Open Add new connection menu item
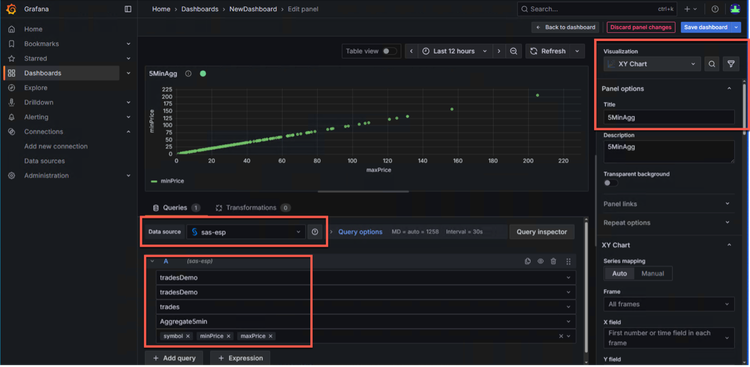 point(56,146)
